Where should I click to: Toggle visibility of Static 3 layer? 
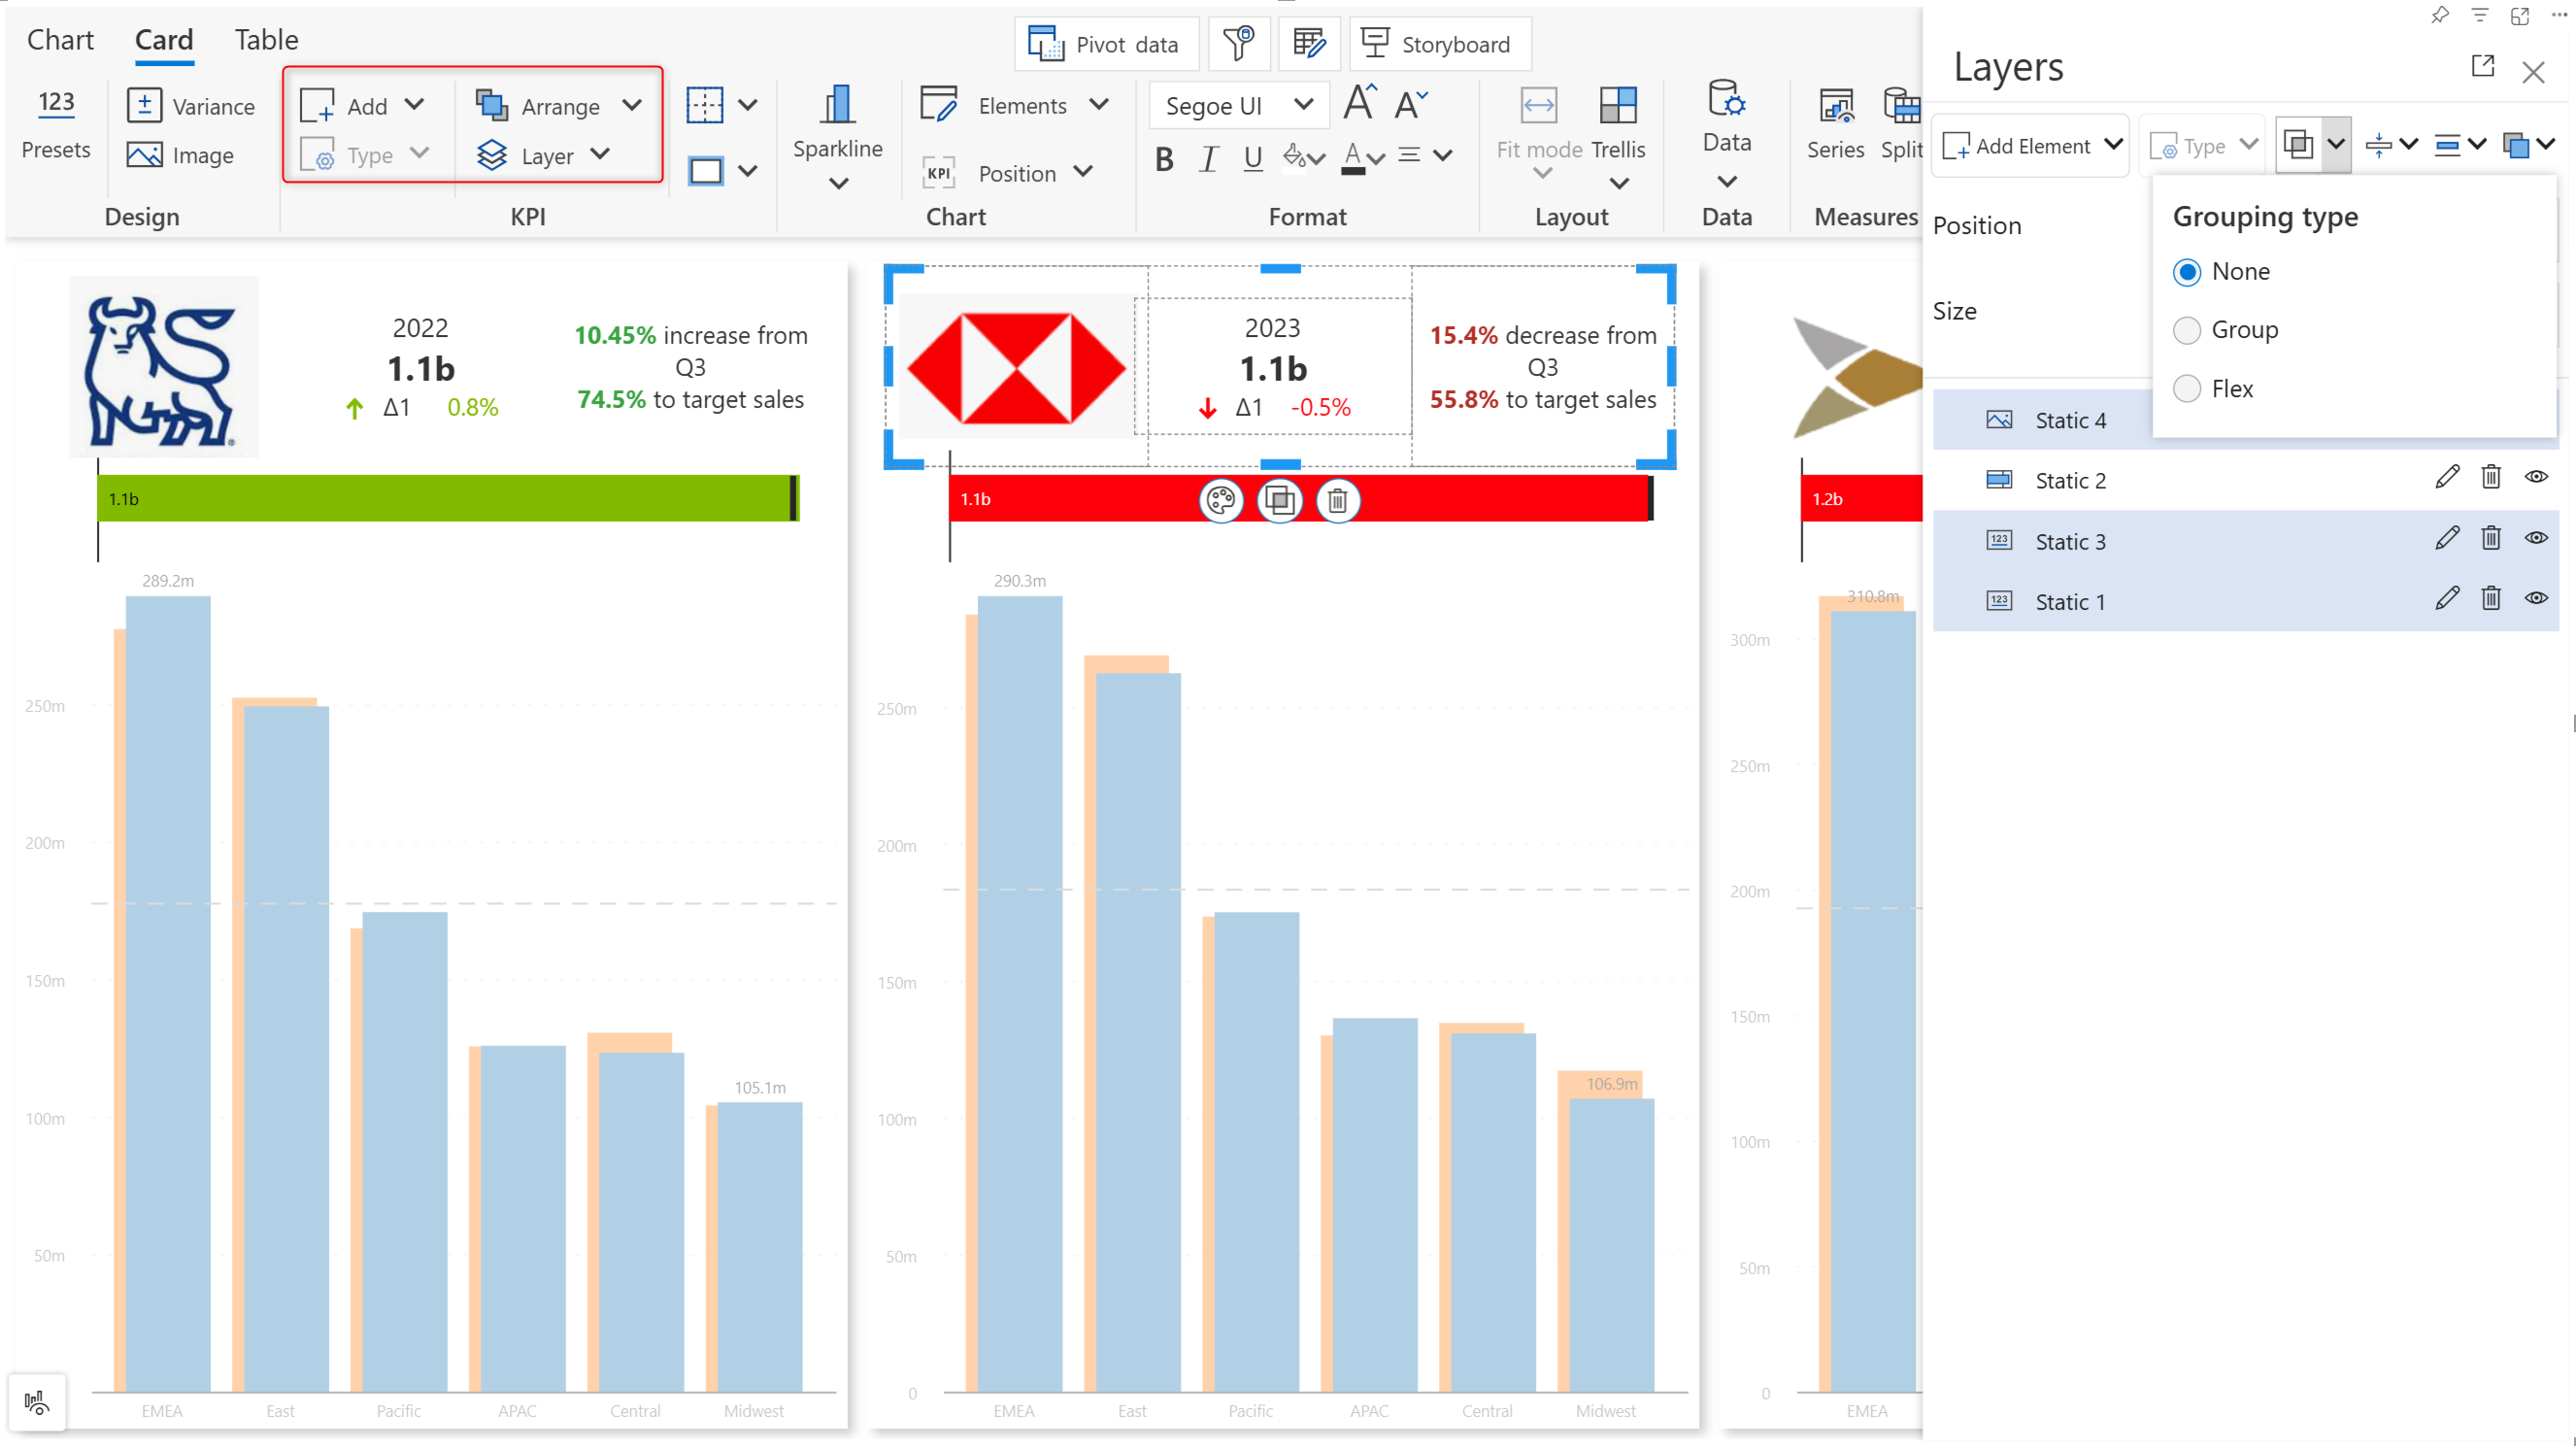click(2536, 538)
